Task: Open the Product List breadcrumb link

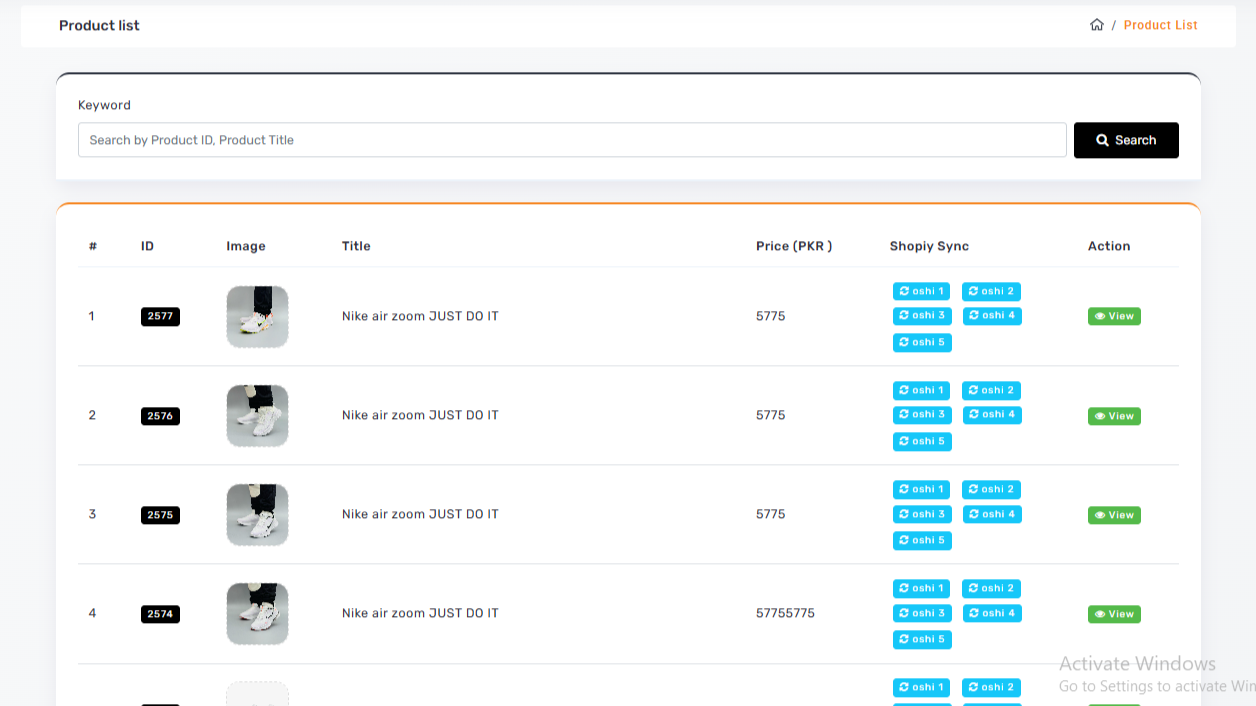Action: point(1160,25)
